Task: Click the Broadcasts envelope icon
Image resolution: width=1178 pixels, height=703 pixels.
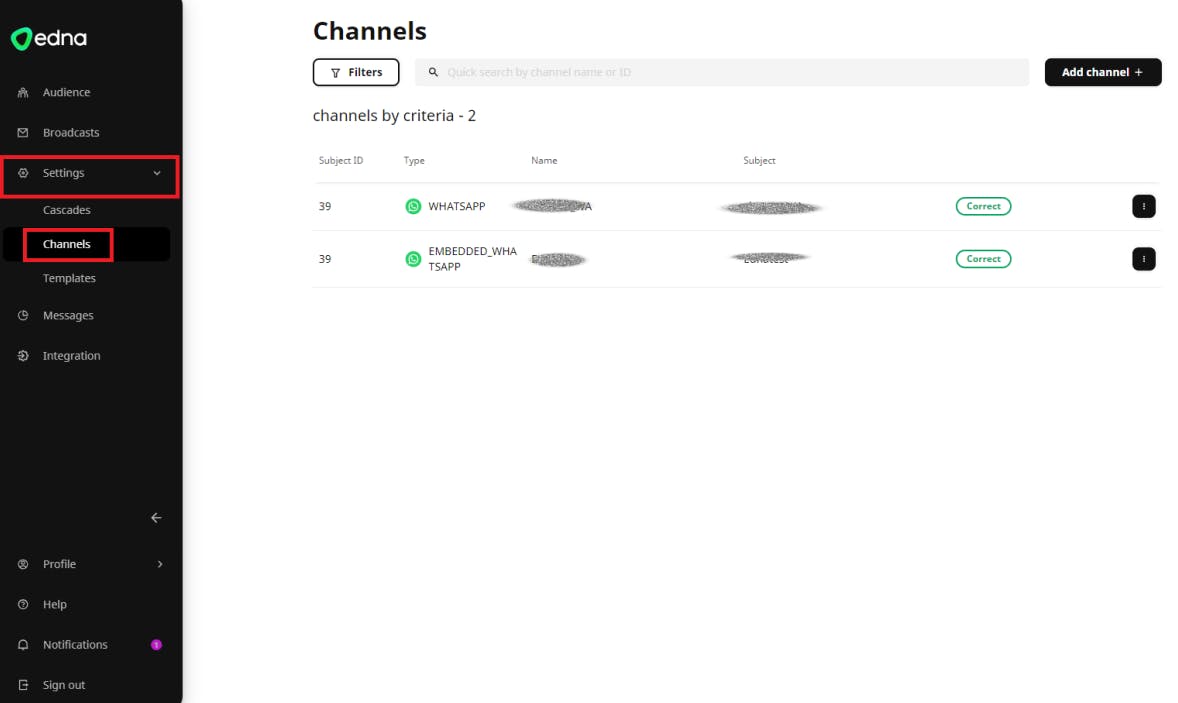Action: pyautogui.click(x=23, y=132)
